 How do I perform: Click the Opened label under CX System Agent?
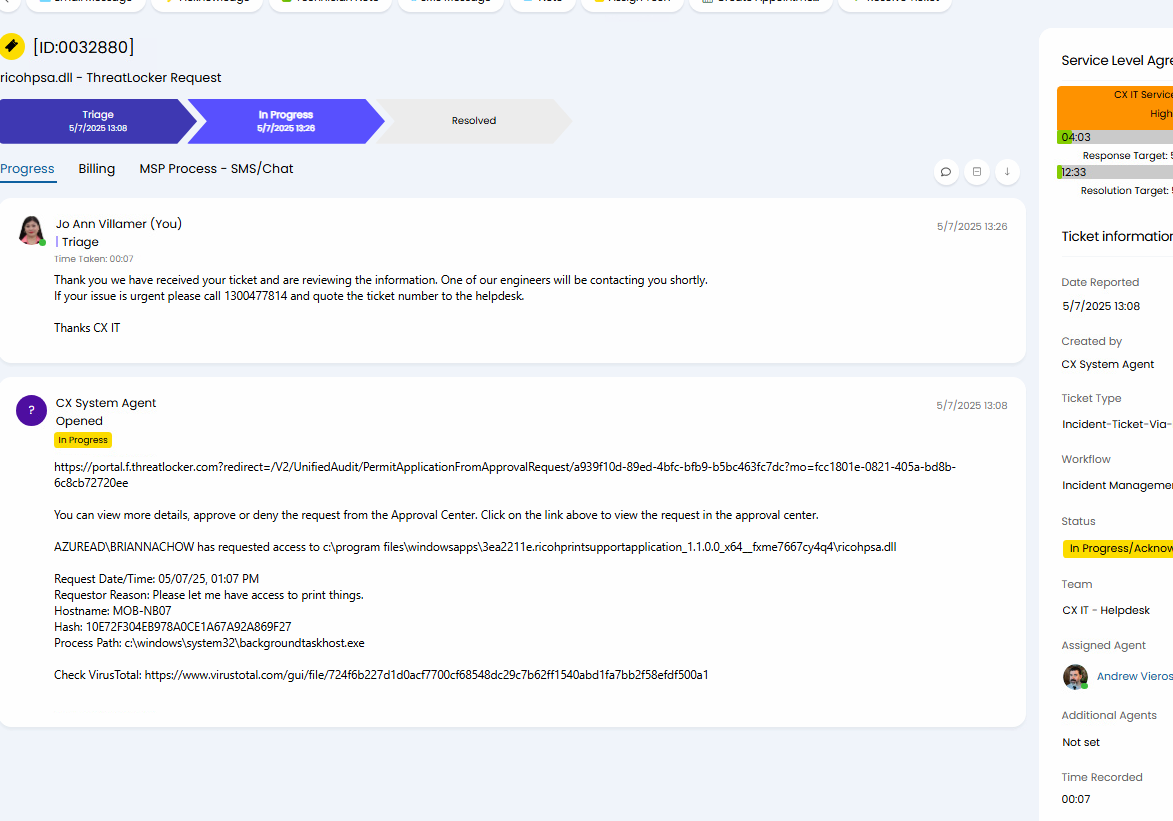click(79, 421)
